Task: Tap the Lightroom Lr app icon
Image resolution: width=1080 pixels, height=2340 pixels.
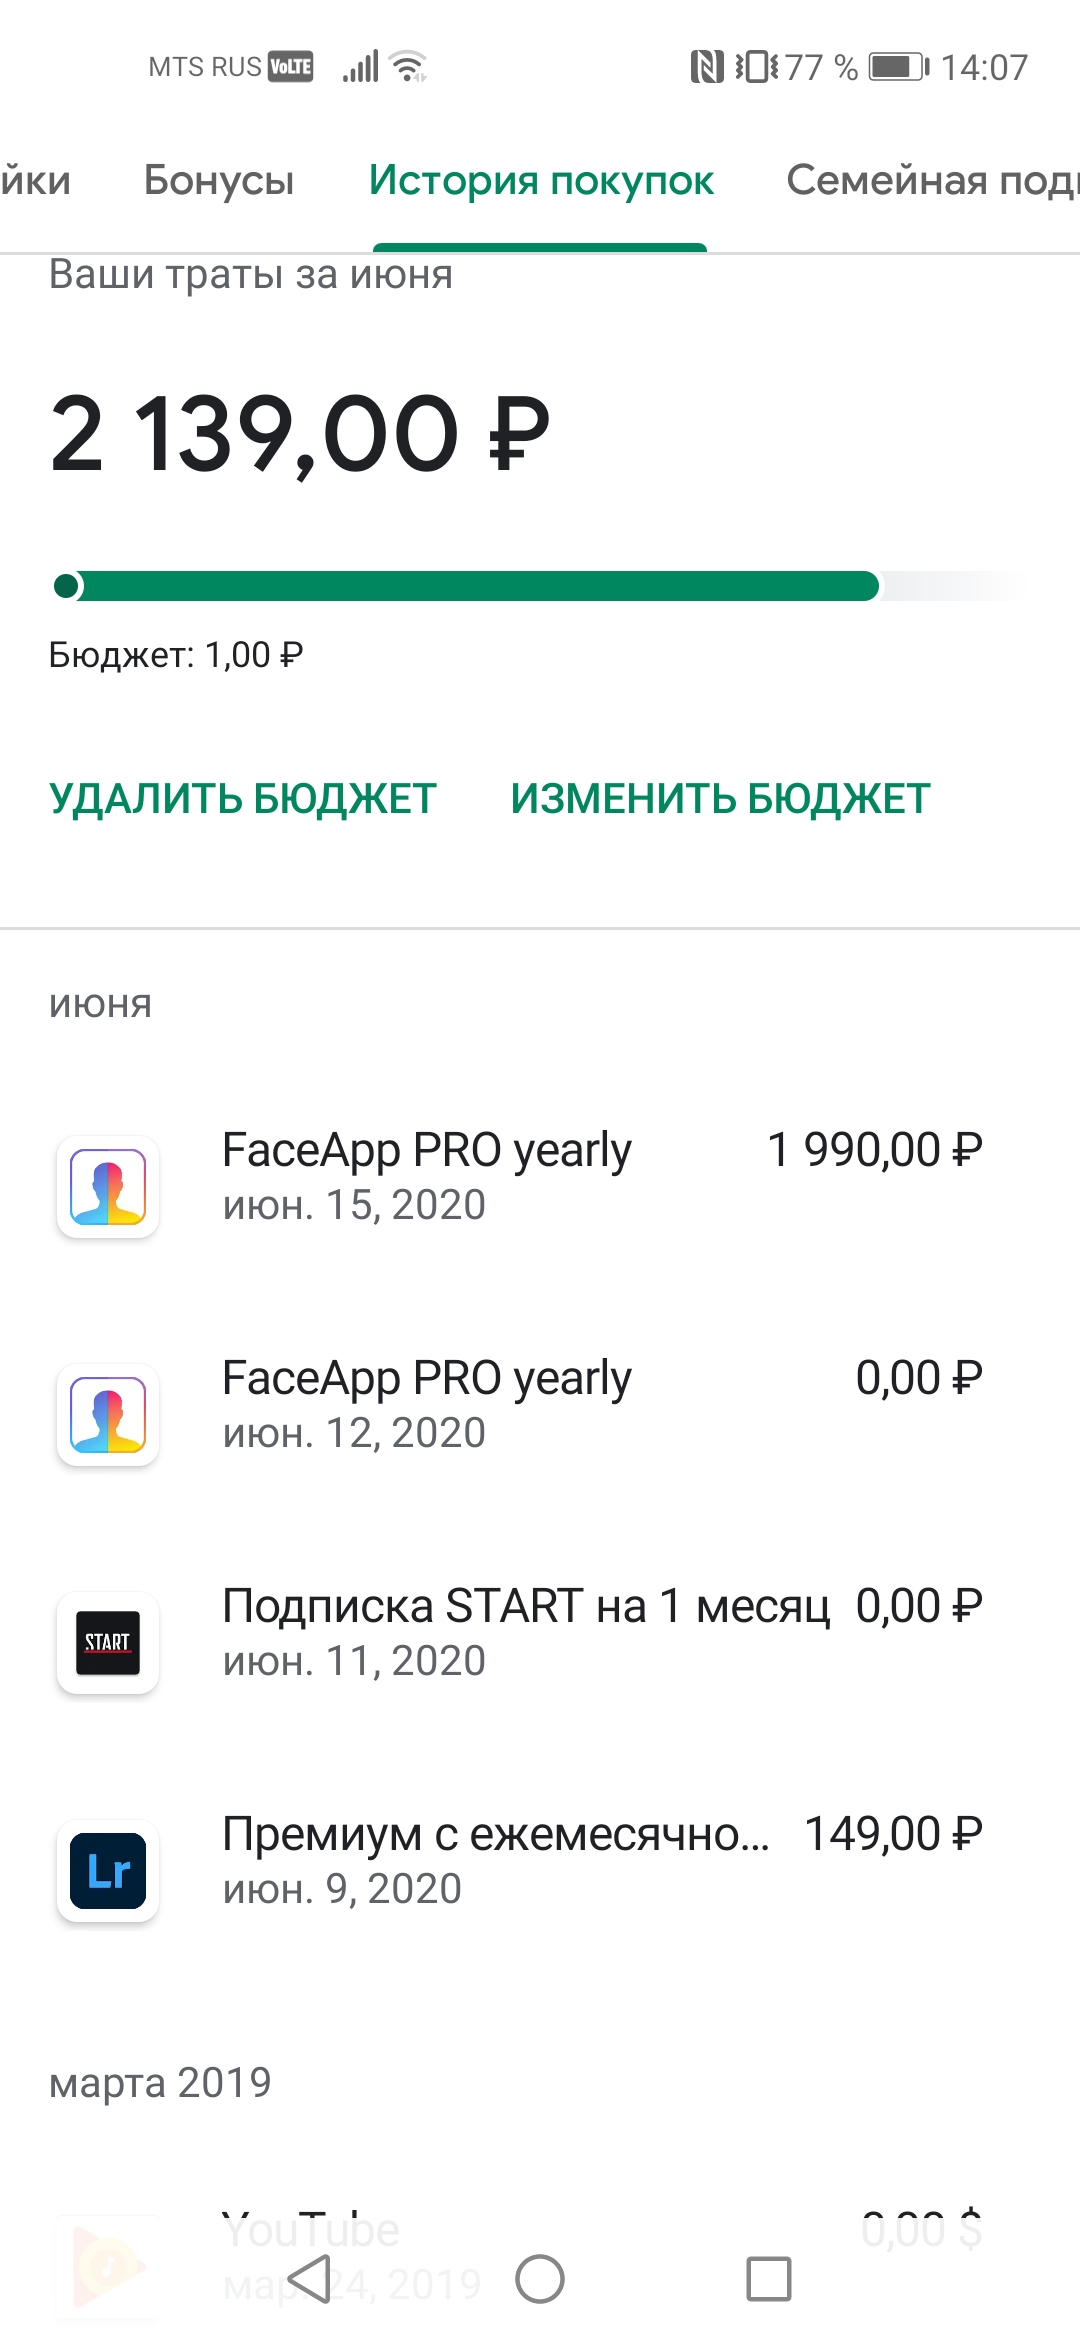Action: [108, 1871]
